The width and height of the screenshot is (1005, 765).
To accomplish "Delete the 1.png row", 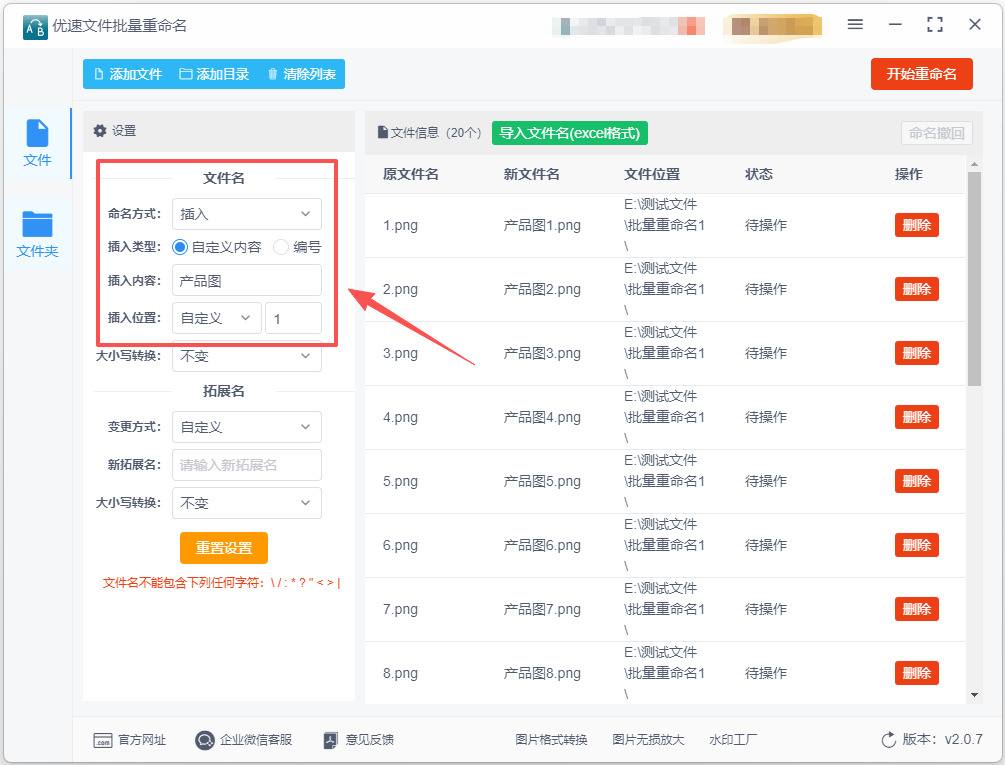I will (917, 226).
